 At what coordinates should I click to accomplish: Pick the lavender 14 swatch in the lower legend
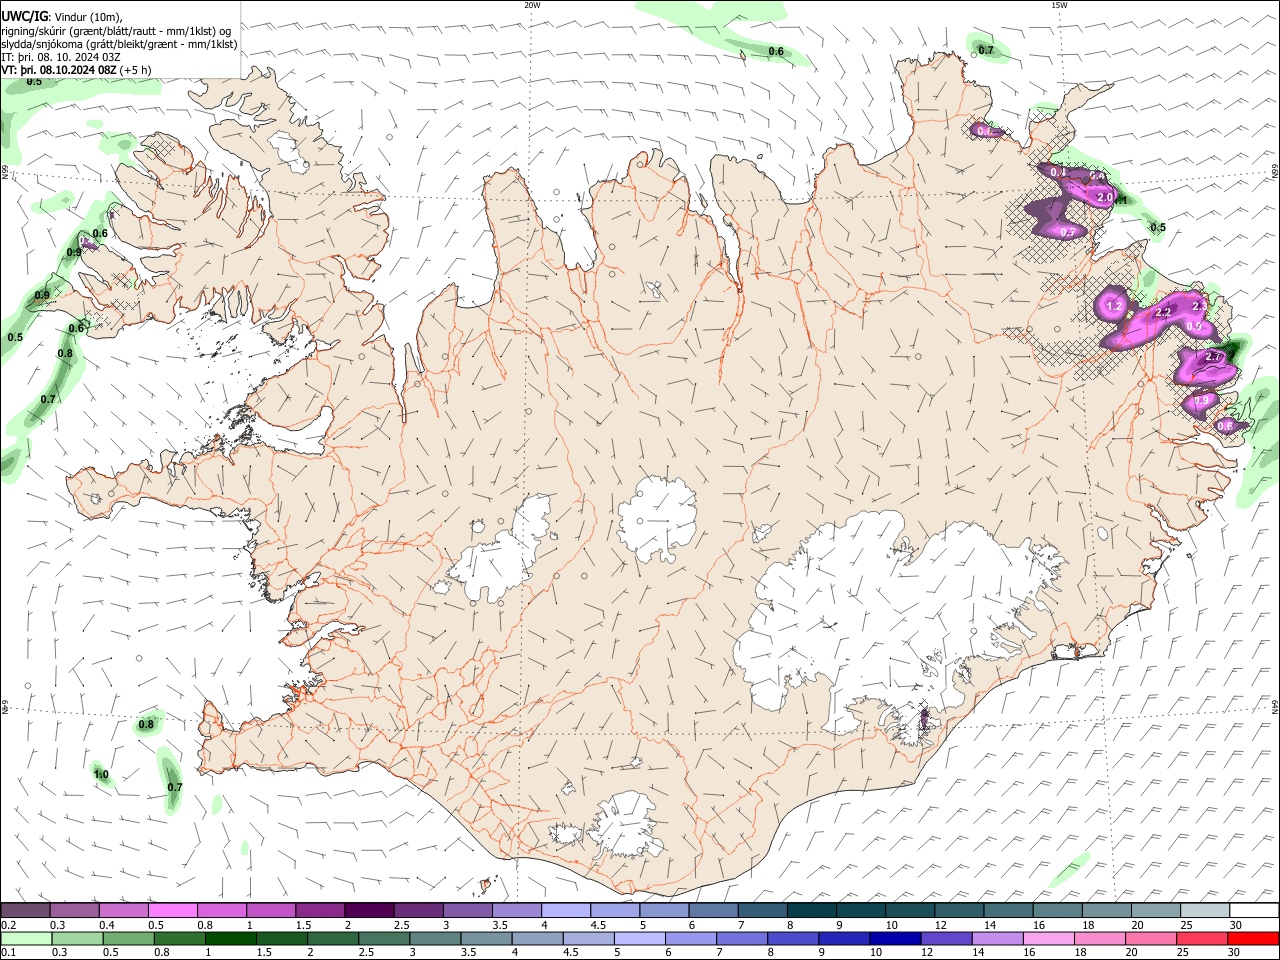pos(996,939)
